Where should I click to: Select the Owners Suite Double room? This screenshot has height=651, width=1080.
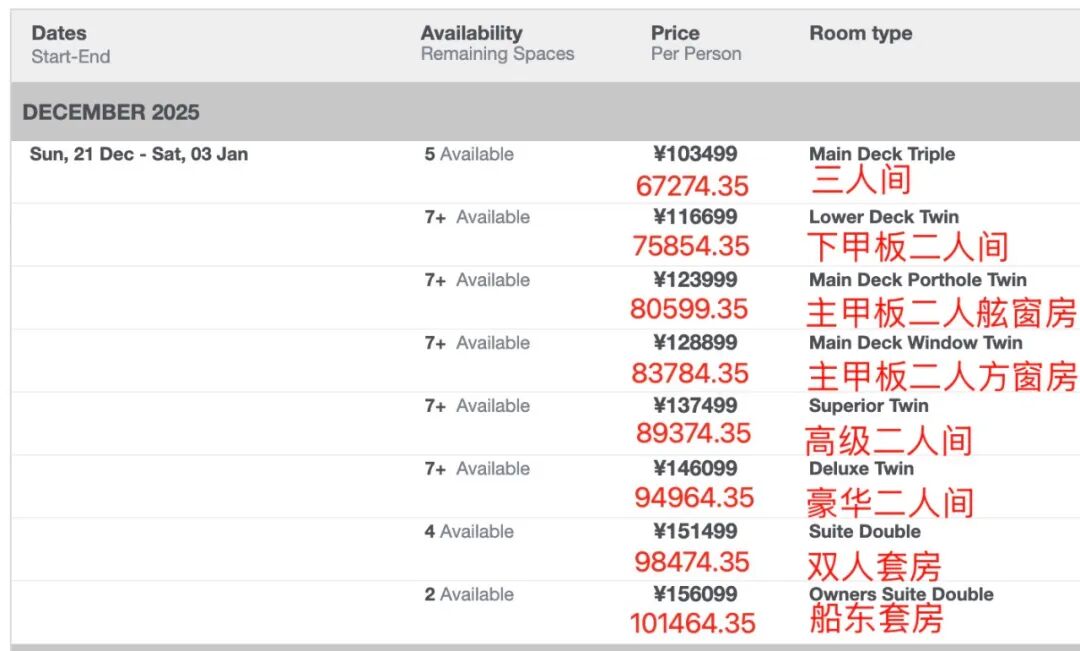(900, 595)
